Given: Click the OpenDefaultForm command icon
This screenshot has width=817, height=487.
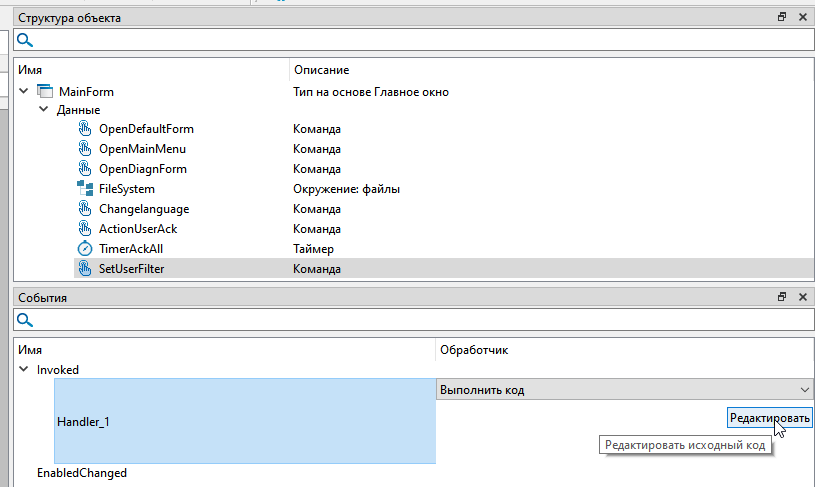Looking at the screenshot, I should click(x=85, y=129).
